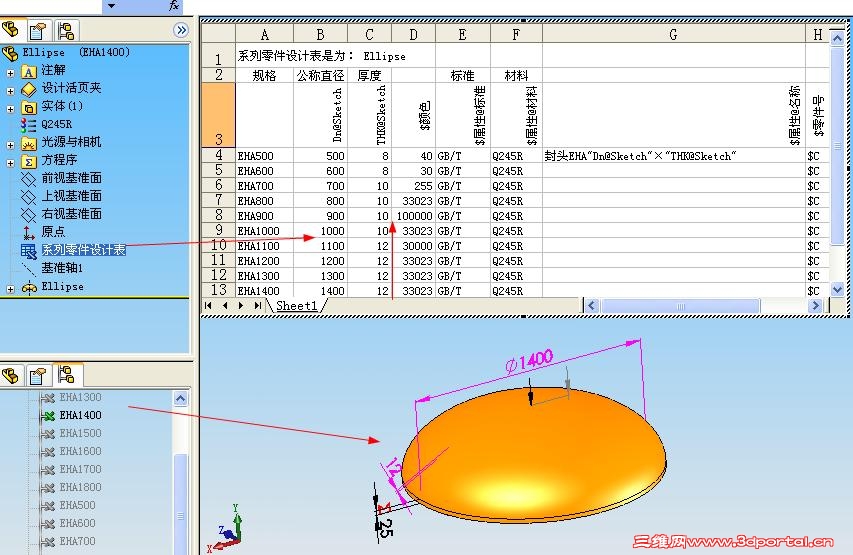This screenshot has width=853, height=555.
Task: Select cell B10 containing 1100
Action: click(x=320, y=246)
